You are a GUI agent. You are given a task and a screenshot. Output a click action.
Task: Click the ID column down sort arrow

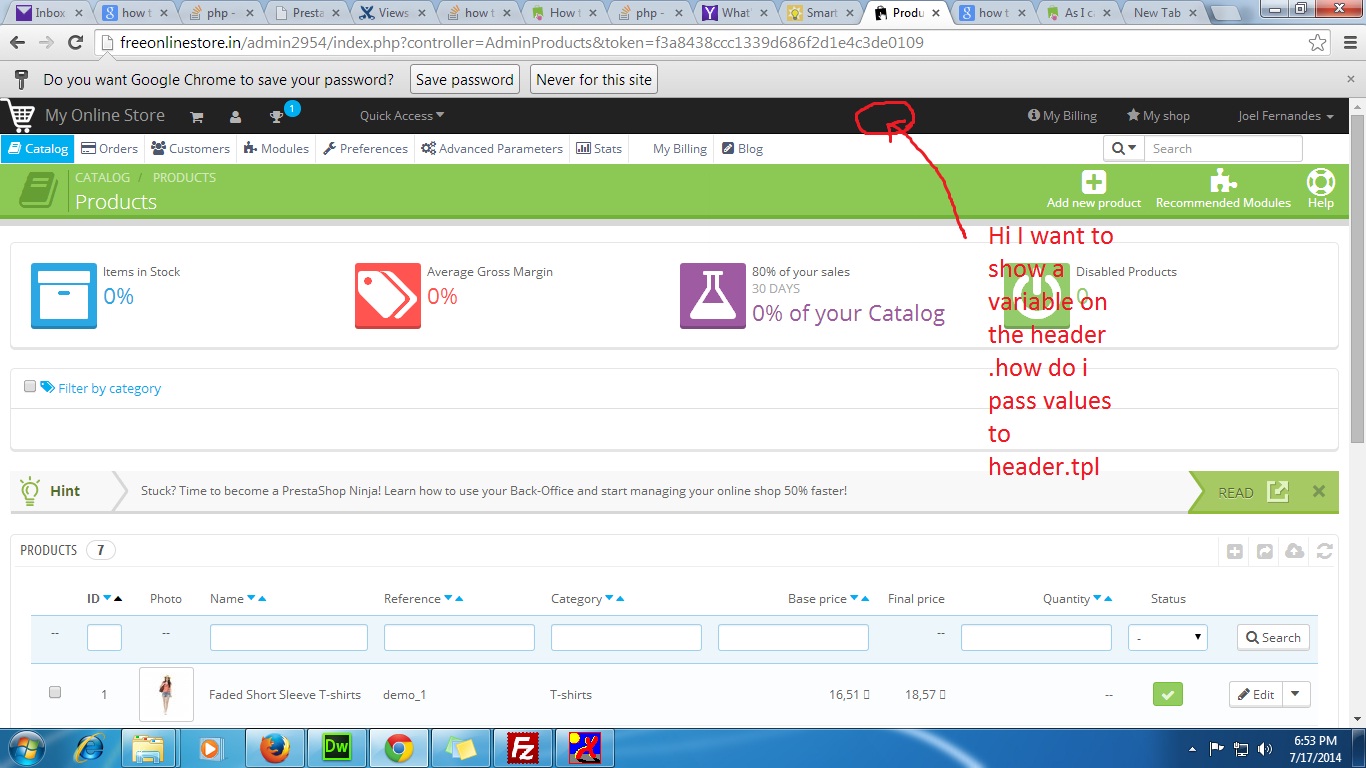pos(107,599)
